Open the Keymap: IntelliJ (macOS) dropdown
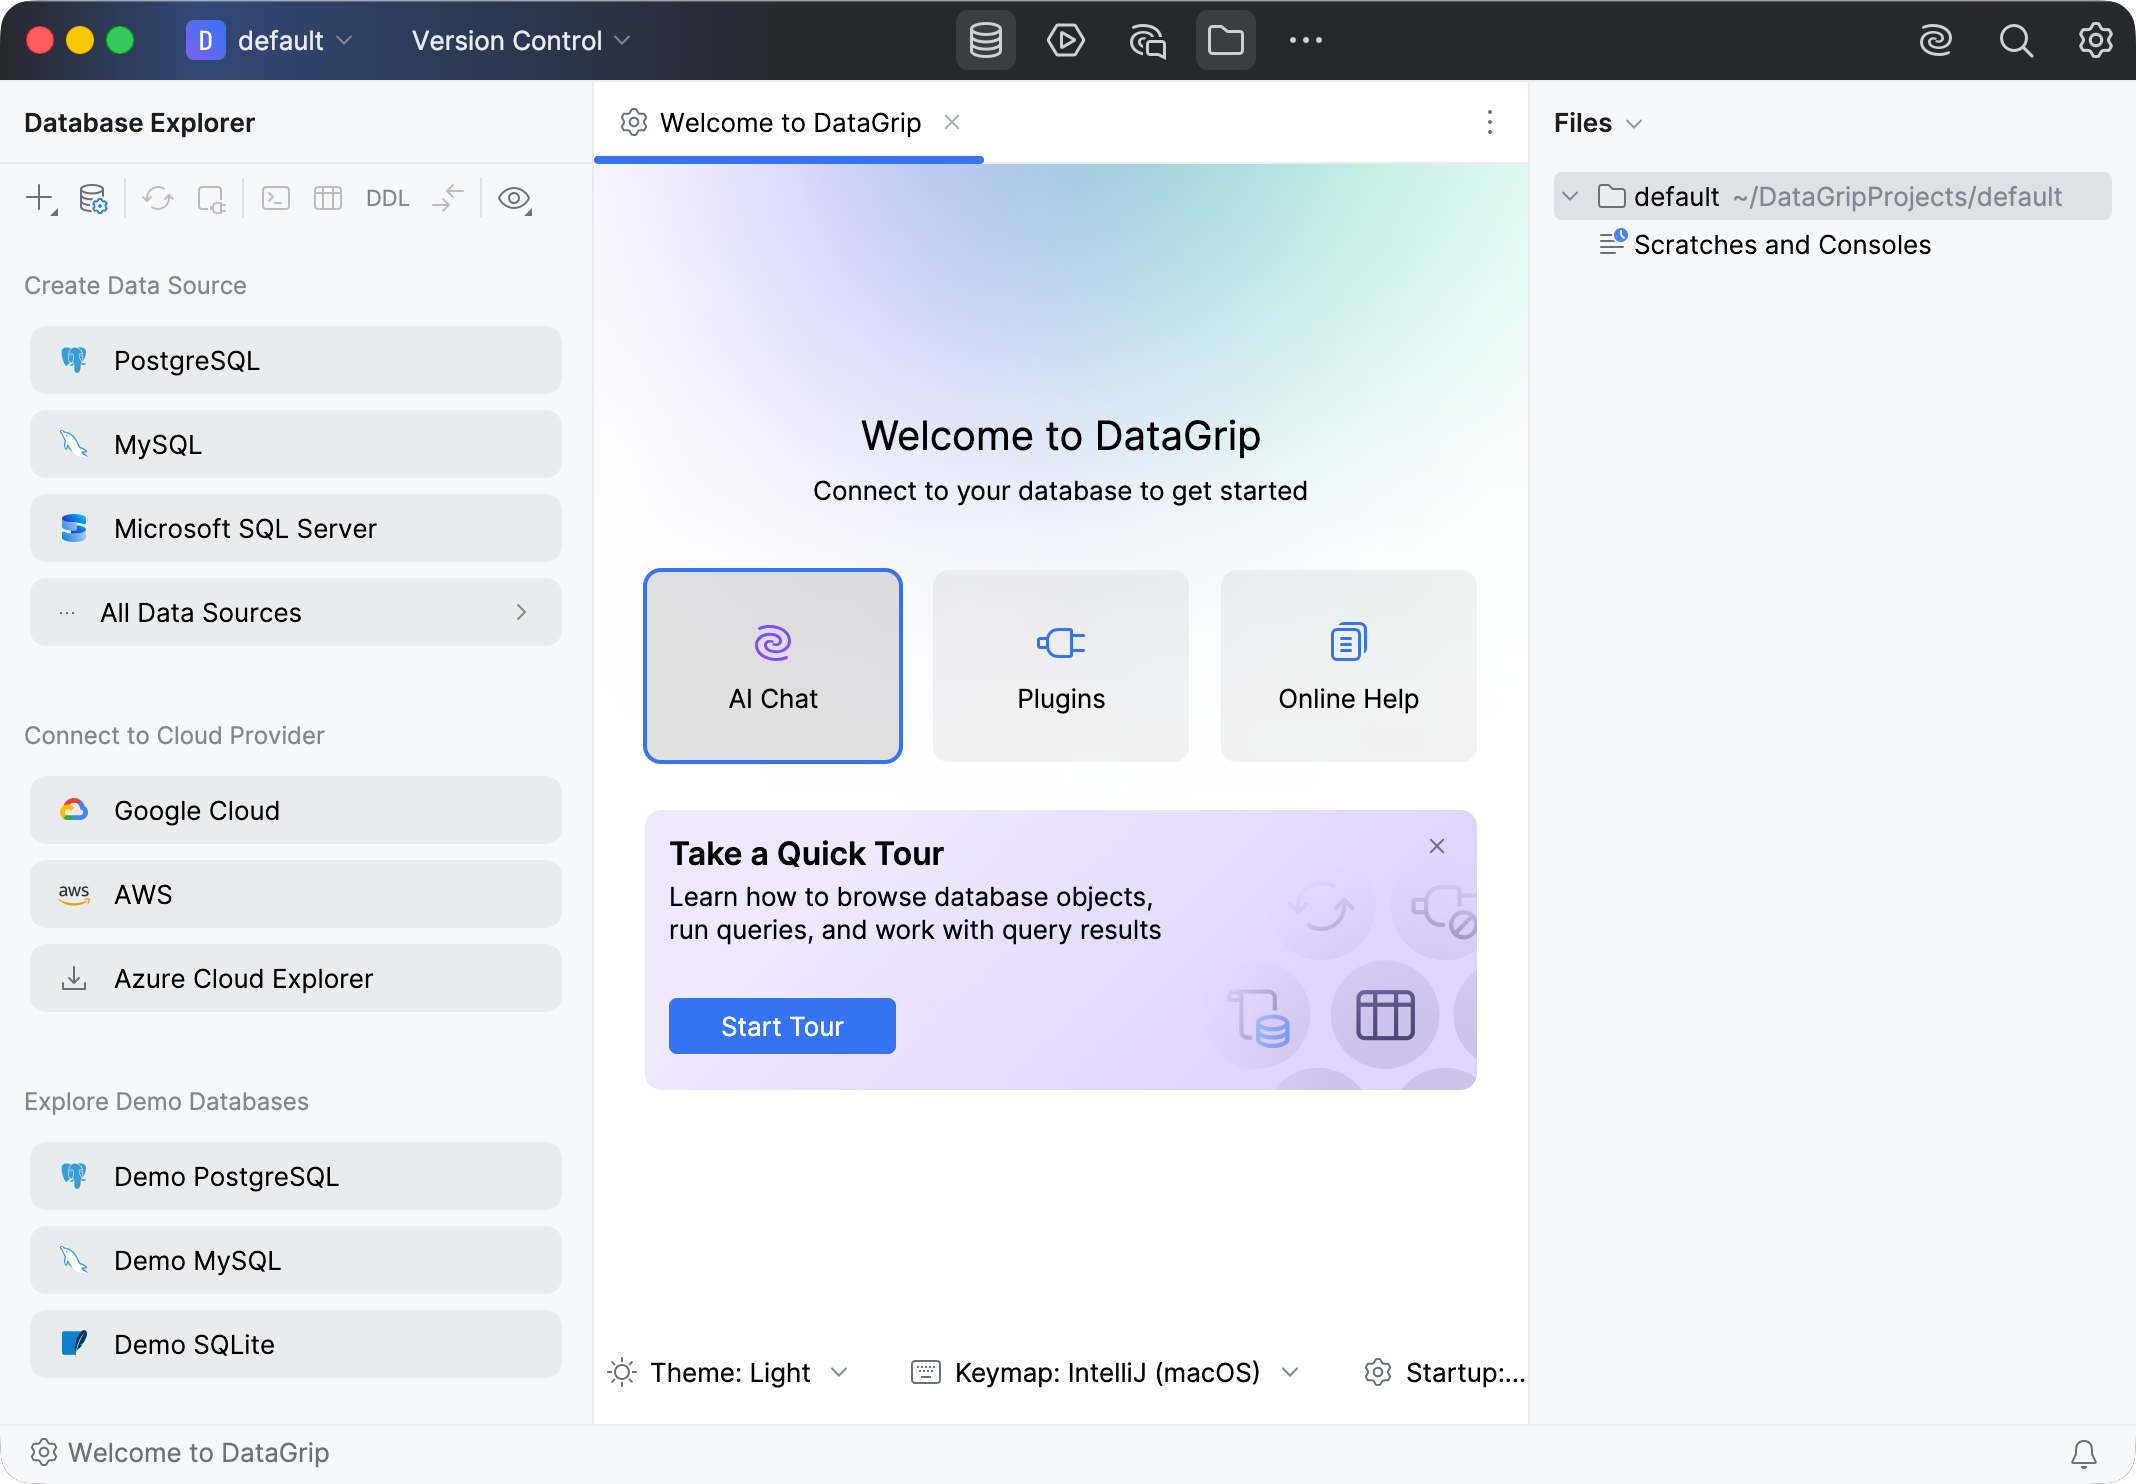The image size is (2136, 1484). 1106,1373
